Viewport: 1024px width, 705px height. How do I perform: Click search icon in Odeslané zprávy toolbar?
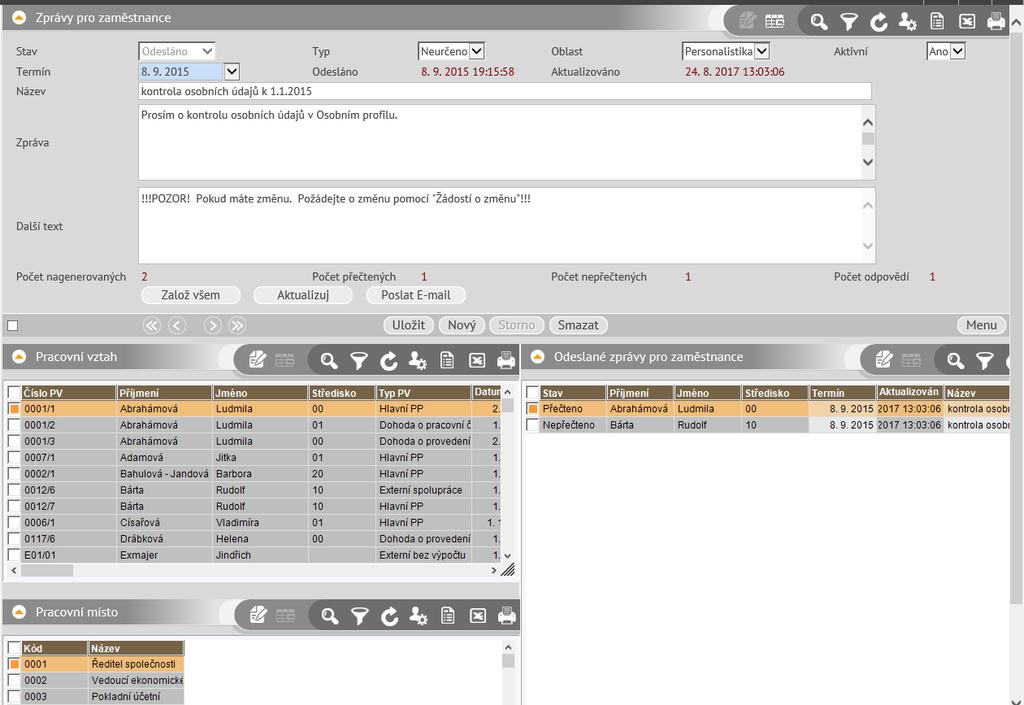pos(955,360)
